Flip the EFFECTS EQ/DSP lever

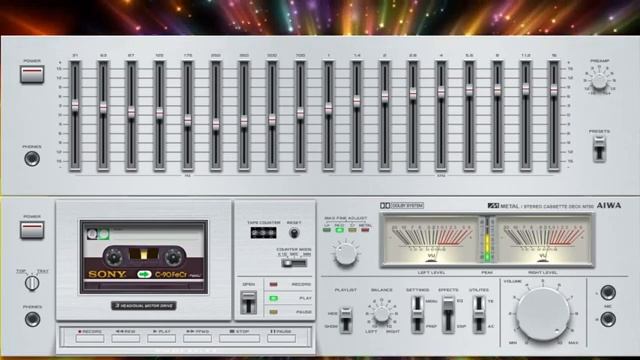point(448,314)
